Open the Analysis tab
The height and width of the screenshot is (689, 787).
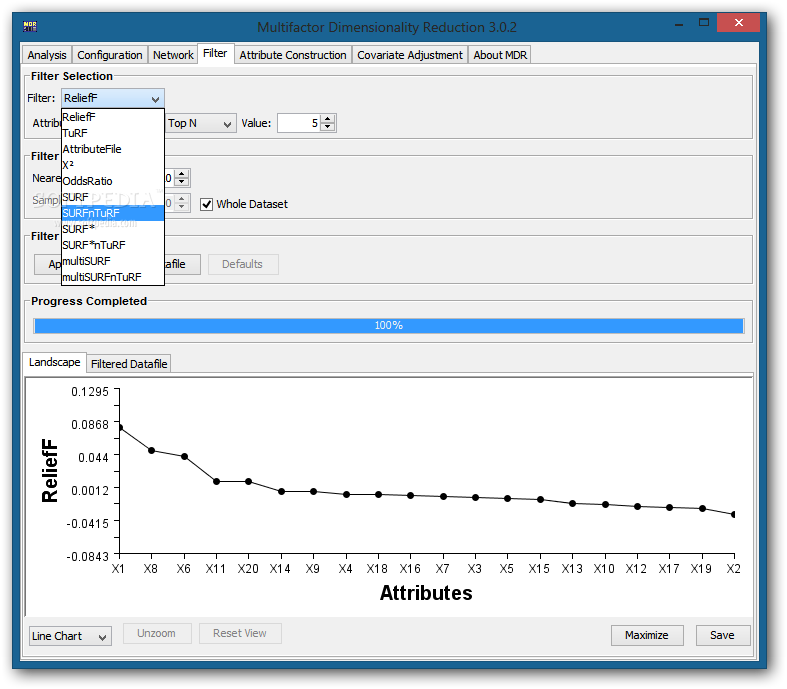(x=47, y=55)
